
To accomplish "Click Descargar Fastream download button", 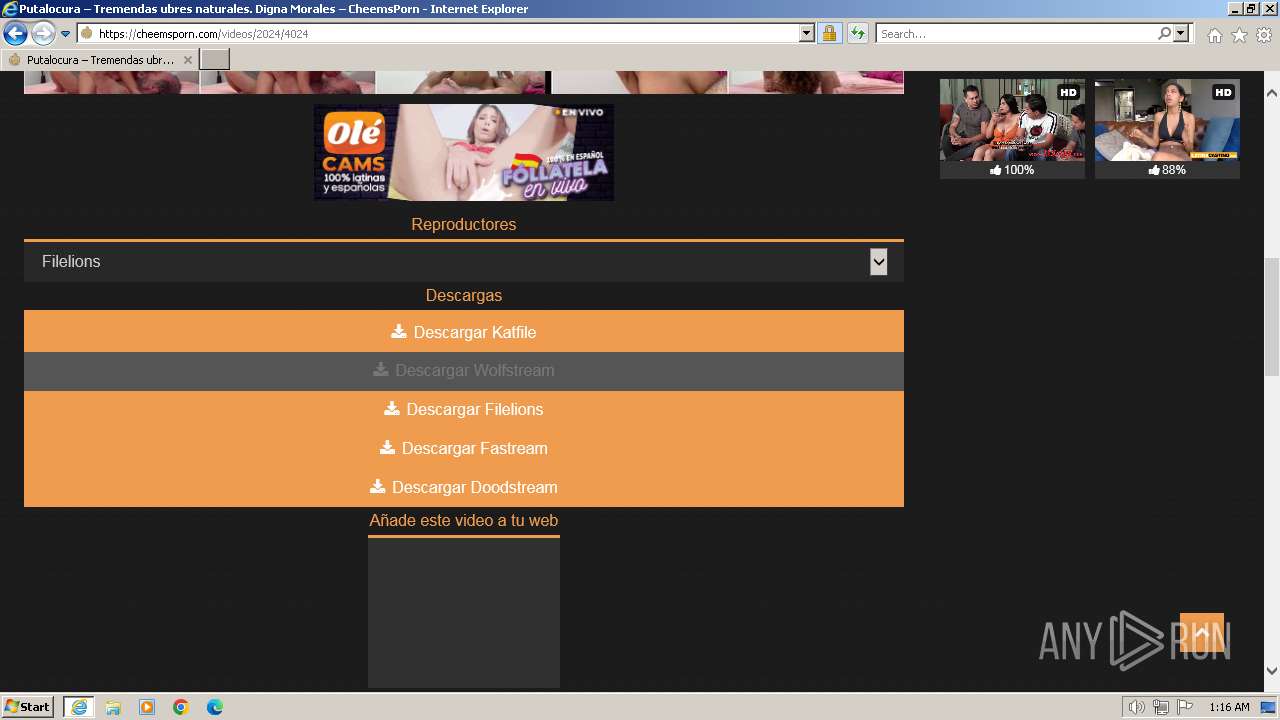I will 464,449.
